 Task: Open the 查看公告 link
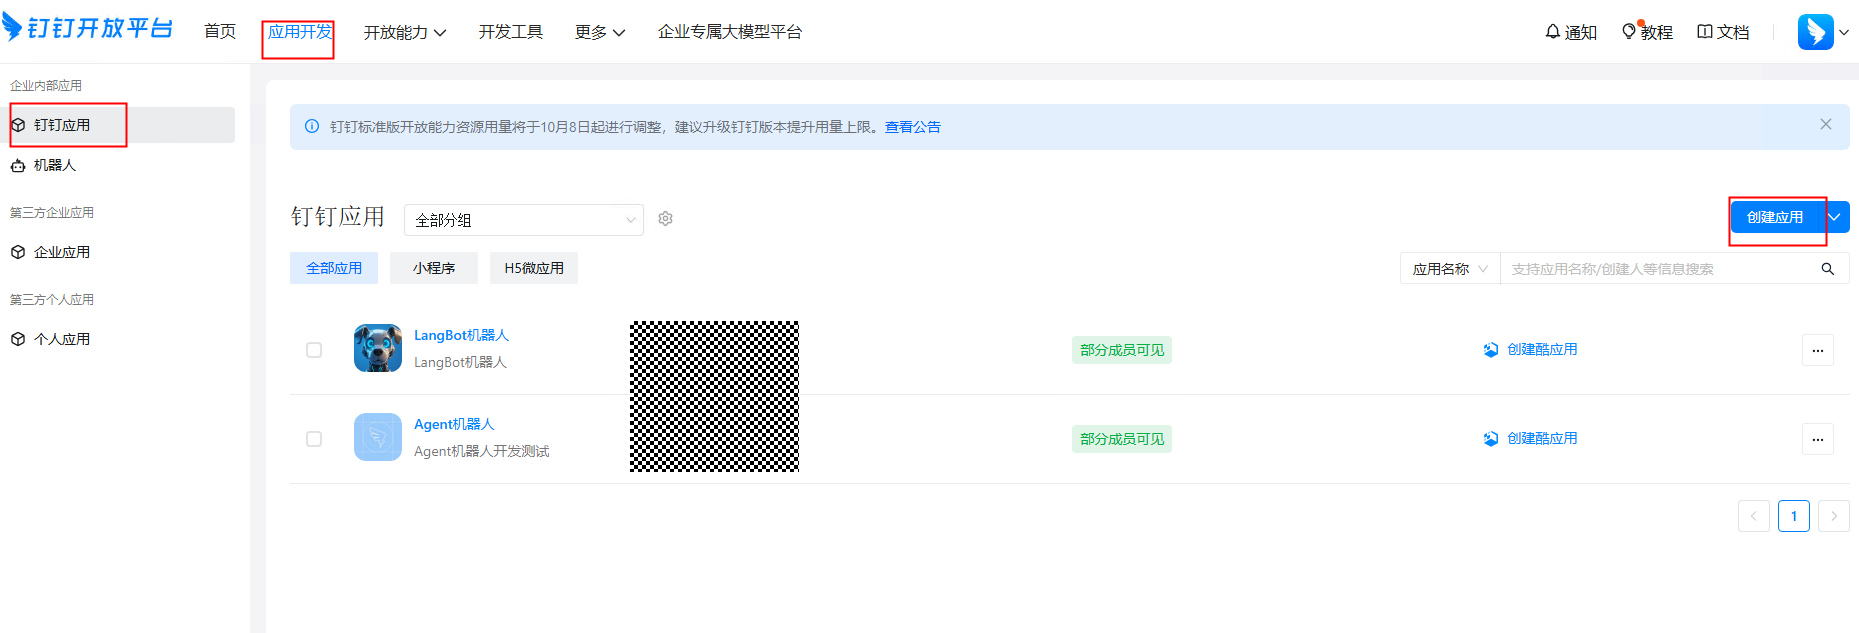(912, 127)
